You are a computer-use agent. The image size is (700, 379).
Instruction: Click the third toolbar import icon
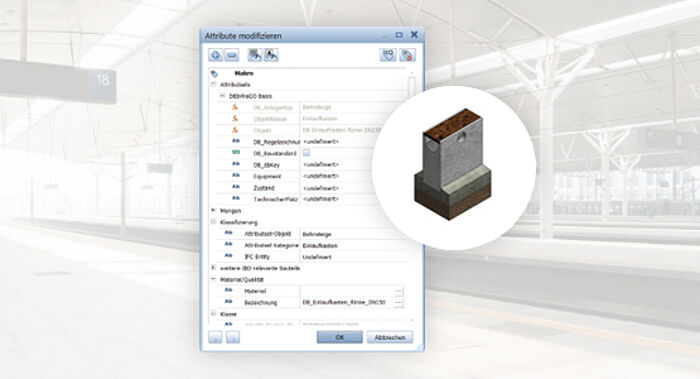coord(255,55)
